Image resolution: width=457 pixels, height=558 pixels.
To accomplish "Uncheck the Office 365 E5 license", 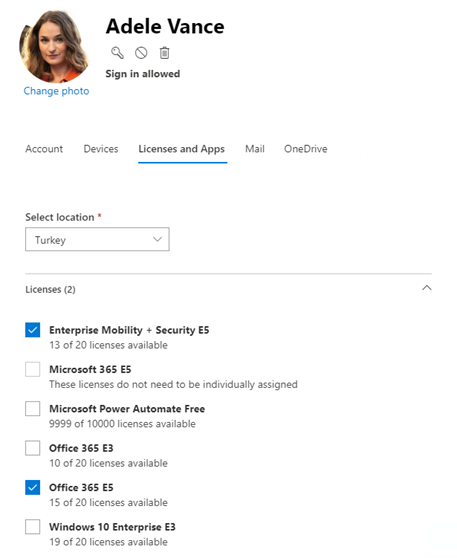I will [32, 487].
